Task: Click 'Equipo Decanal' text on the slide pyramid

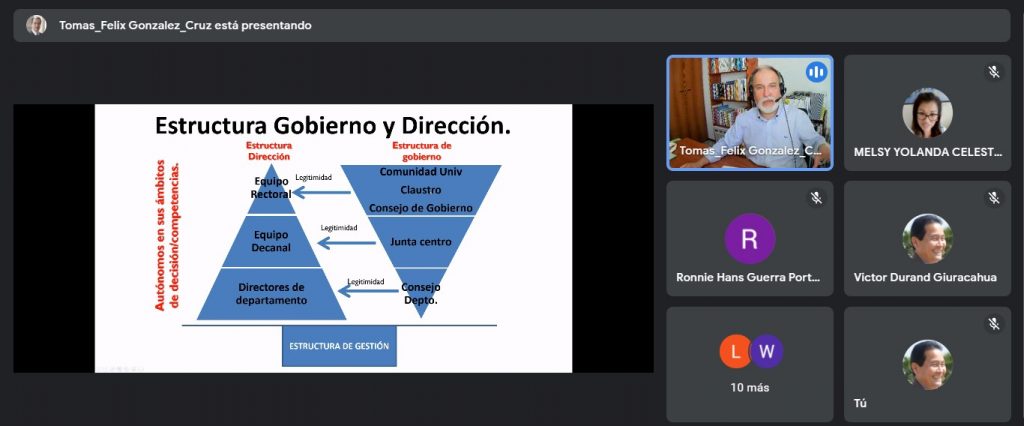Action: [272, 241]
